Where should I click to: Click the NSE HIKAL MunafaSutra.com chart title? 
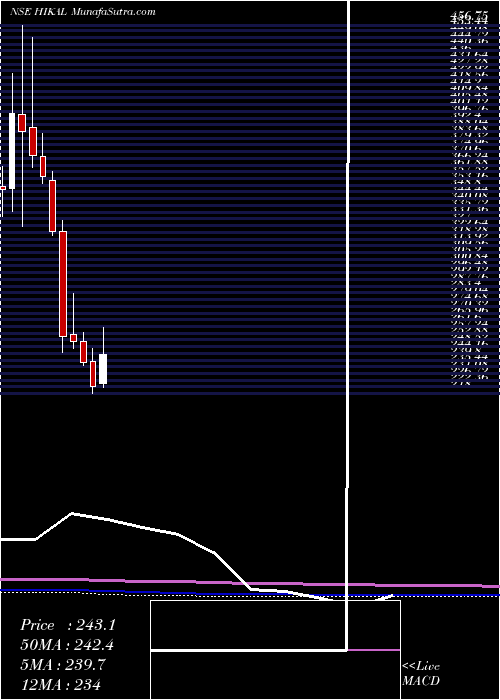point(83,12)
